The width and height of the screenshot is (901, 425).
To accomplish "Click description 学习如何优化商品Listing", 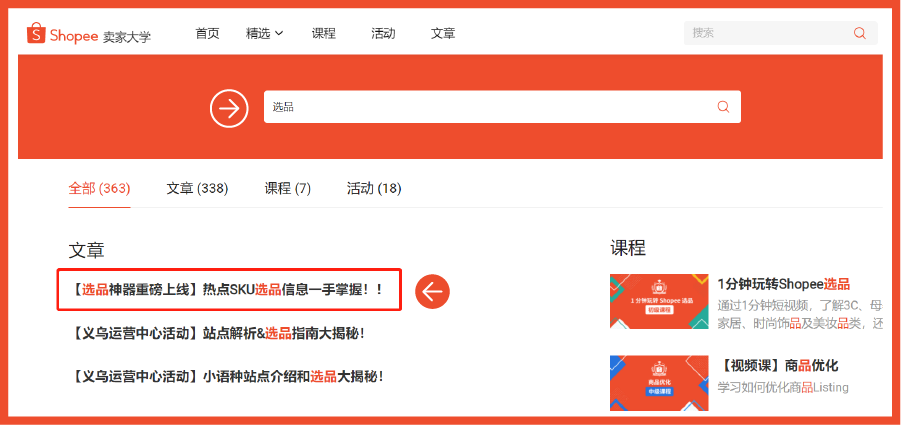I will 783,387.
